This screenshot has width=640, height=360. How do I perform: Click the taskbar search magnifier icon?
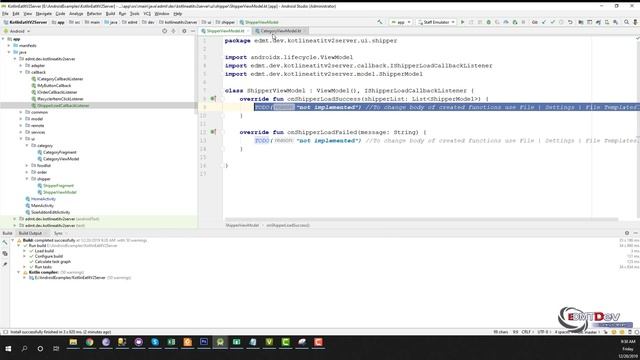(24, 349)
